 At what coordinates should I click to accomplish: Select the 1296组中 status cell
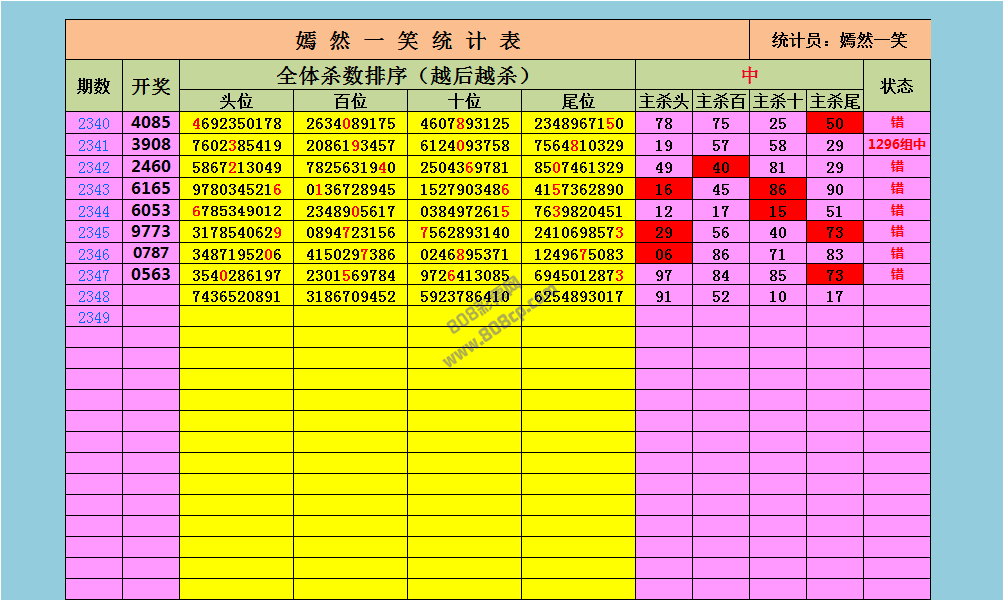(x=897, y=145)
